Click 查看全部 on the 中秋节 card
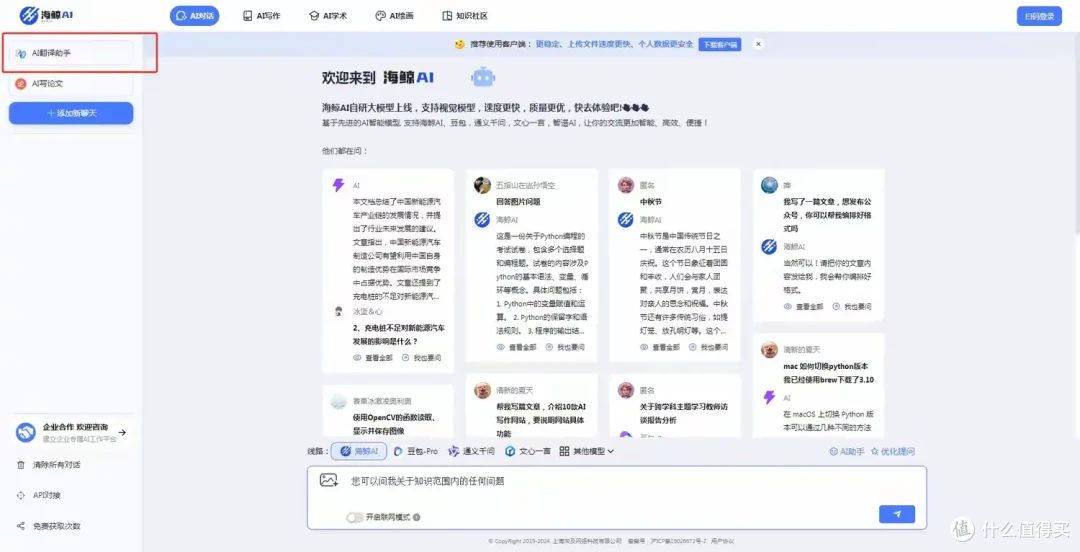Viewport: 1080px width, 552px height. pos(660,347)
